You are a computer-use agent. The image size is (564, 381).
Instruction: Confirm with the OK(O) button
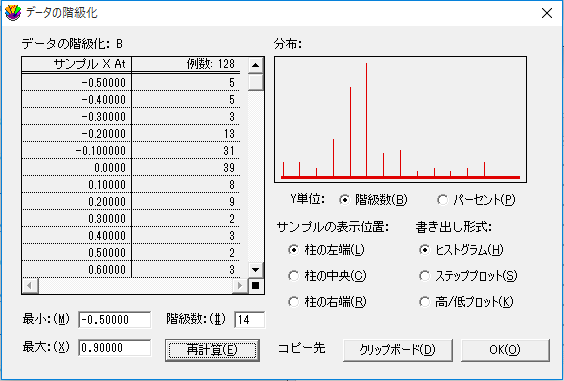click(x=505, y=350)
